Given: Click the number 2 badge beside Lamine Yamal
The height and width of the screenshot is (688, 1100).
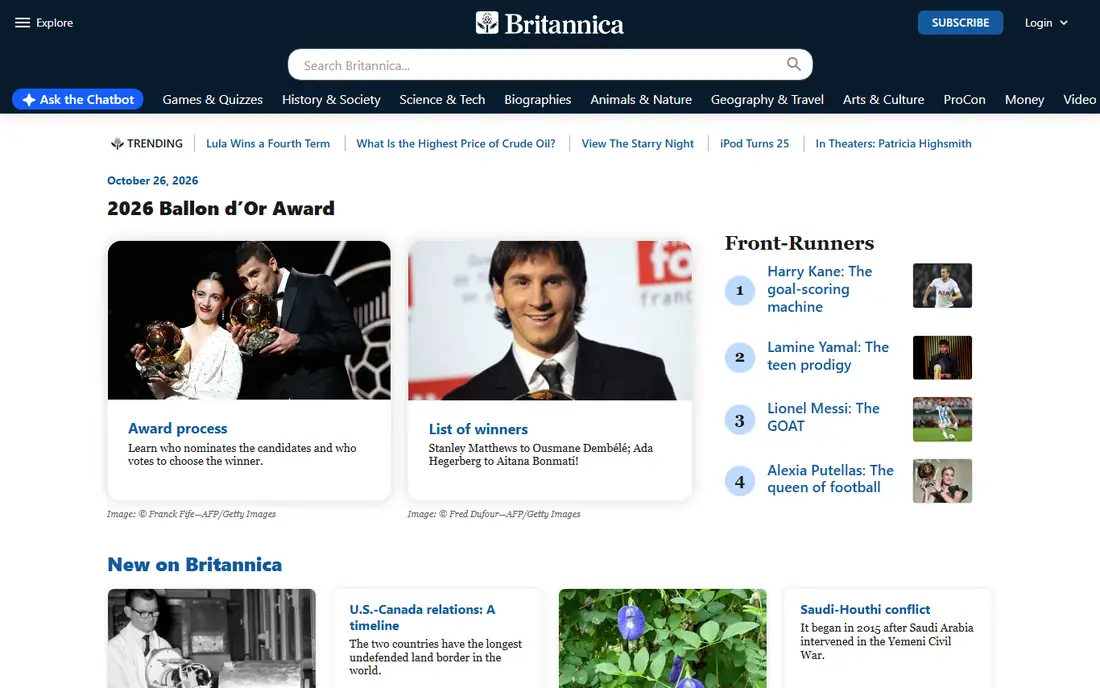Looking at the screenshot, I should [739, 357].
